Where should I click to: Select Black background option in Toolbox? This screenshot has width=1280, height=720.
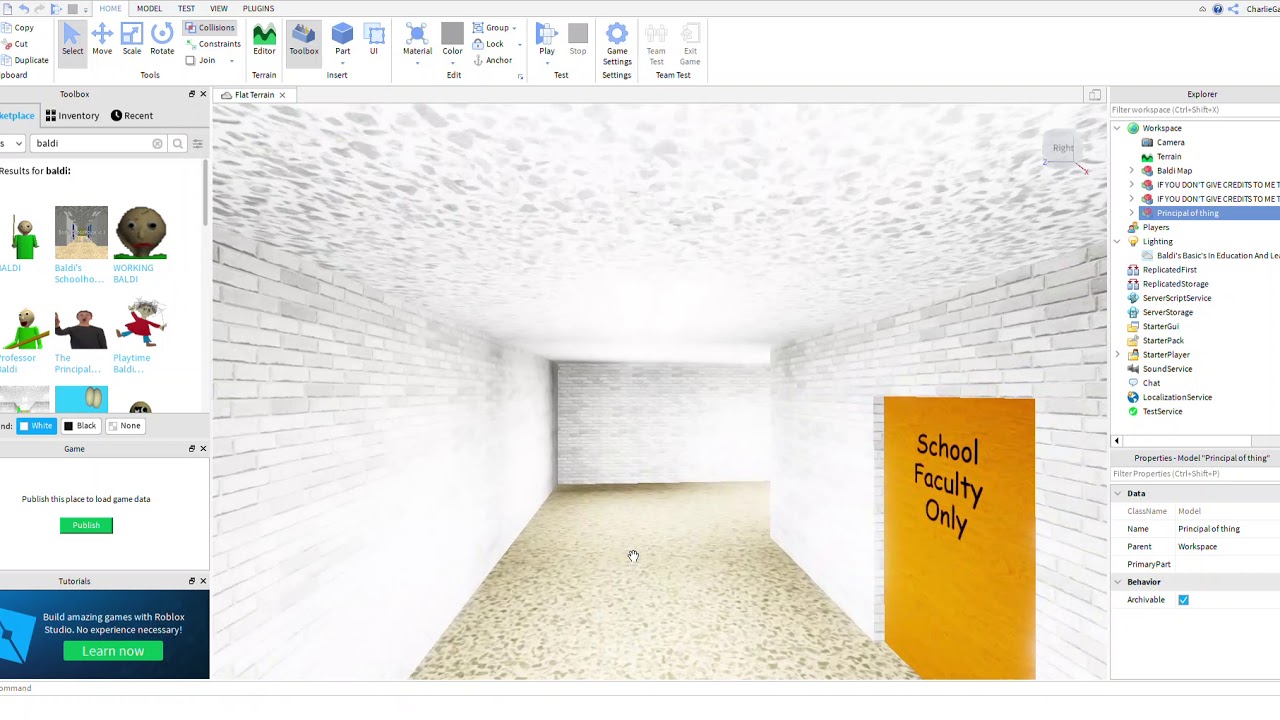click(x=79, y=426)
